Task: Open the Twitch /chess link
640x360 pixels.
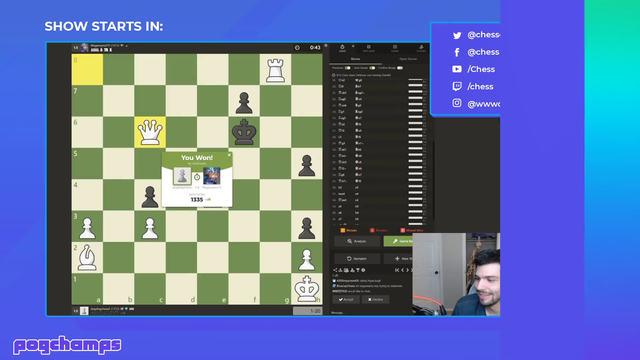Action: [x=480, y=87]
